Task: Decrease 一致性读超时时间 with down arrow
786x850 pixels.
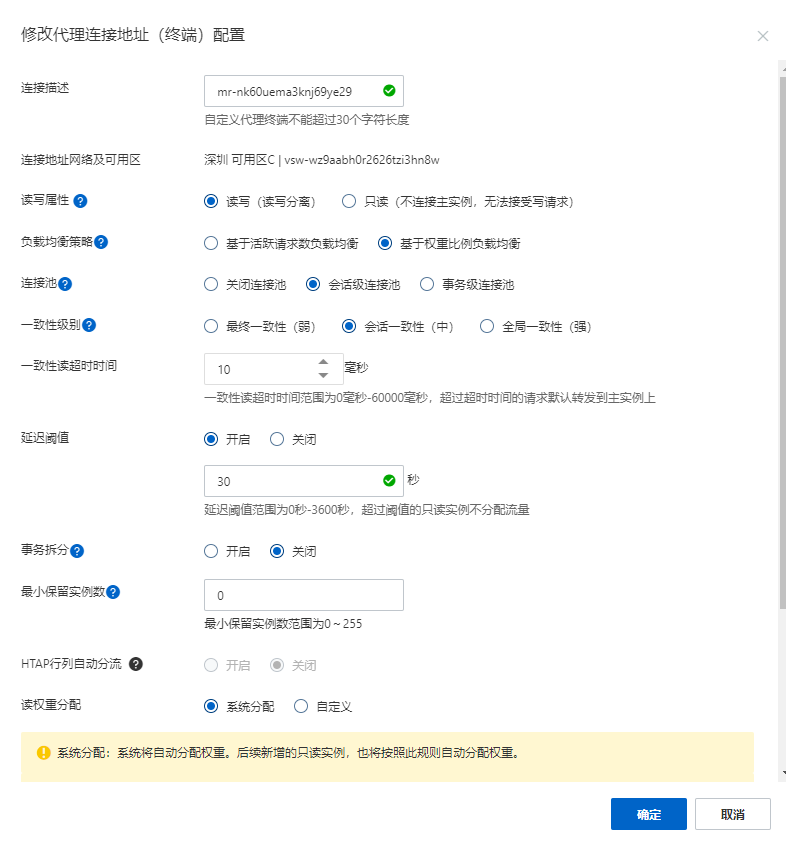Action: pos(323,375)
